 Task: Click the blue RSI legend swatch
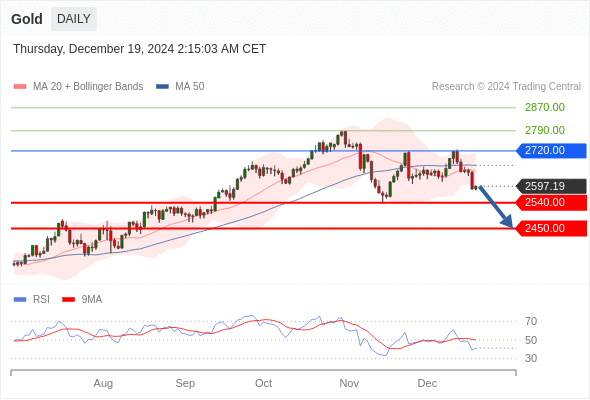pos(20,300)
